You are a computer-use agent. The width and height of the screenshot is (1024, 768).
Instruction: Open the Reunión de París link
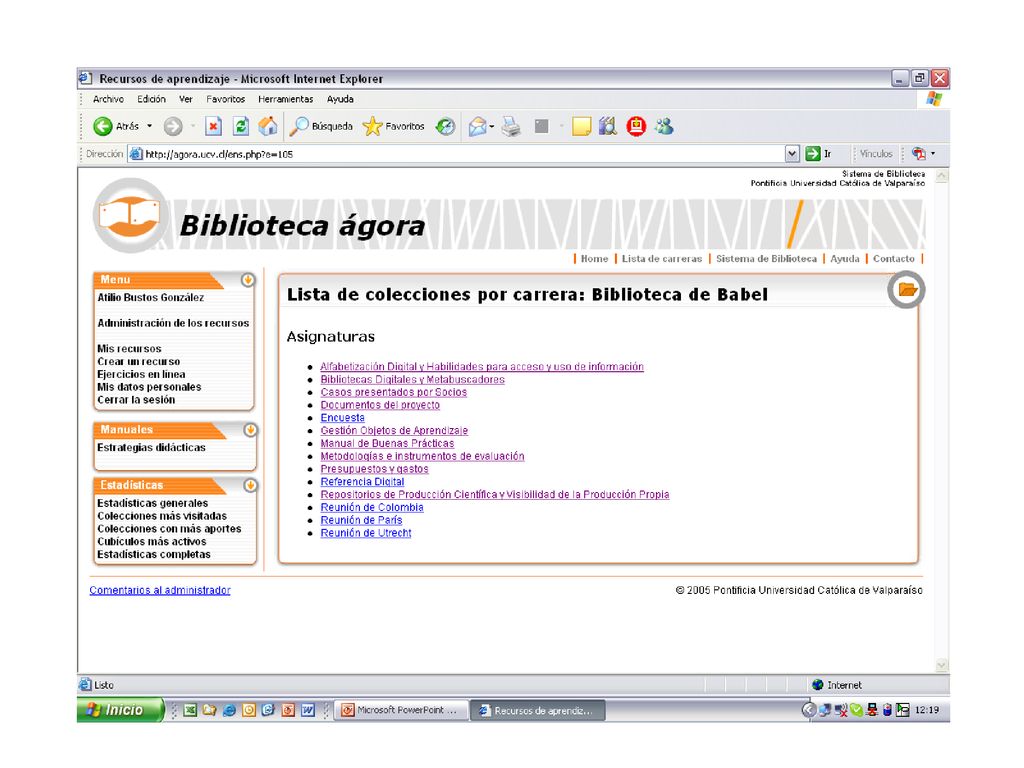361,520
